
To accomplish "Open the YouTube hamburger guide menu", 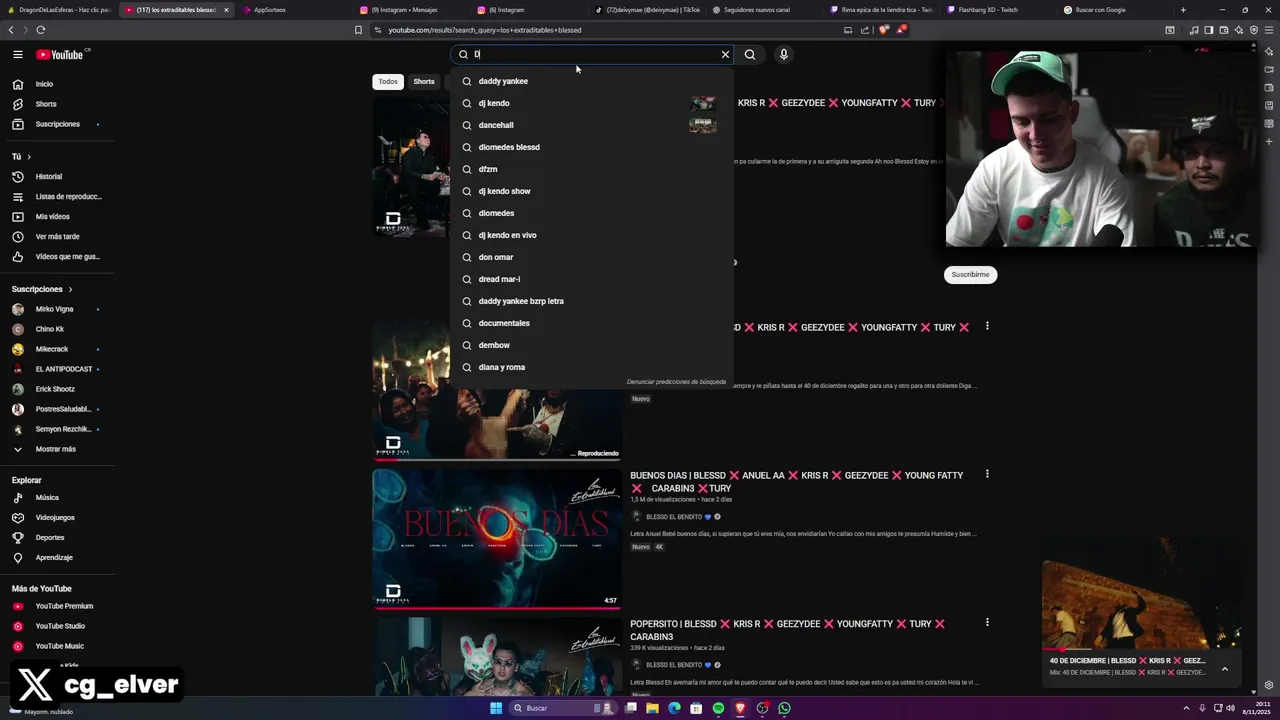I will click(x=17, y=54).
